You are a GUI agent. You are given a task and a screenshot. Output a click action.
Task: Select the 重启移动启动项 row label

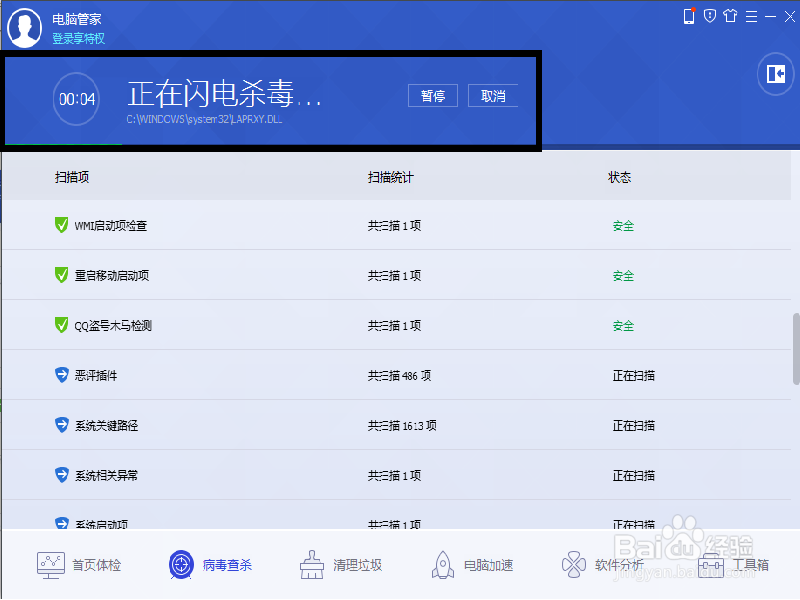[x=112, y=276]
